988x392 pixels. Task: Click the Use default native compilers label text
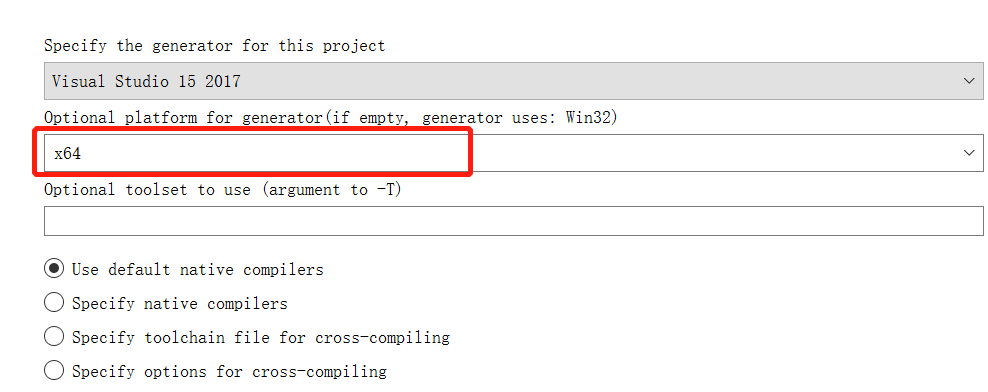point(198,270)
